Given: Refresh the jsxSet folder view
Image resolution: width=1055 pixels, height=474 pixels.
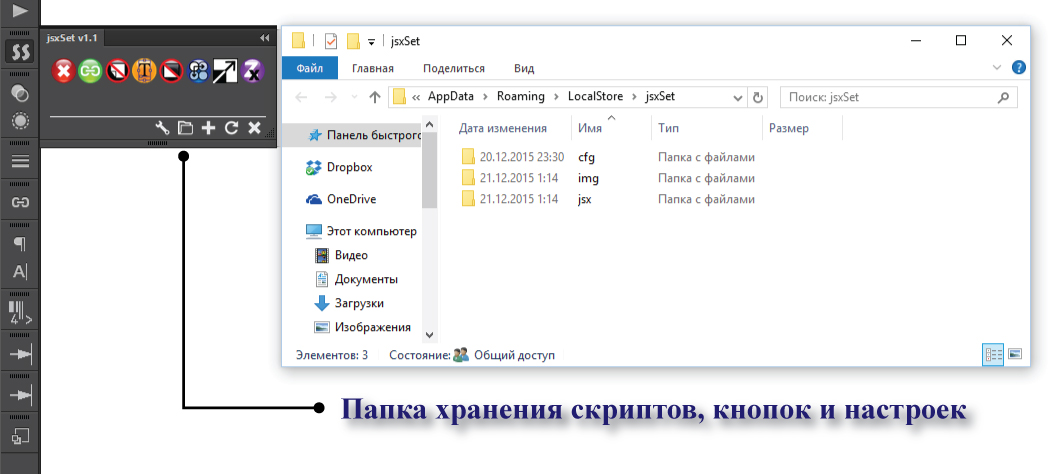Looking at the screenshot, I should [758, 97].
